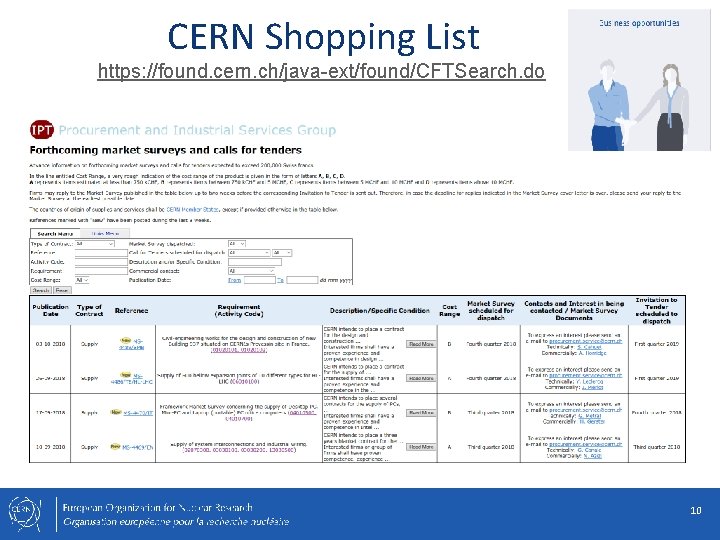Click the Description/Specific Condition column header
The image size is (720, 540).
[380, 310]
